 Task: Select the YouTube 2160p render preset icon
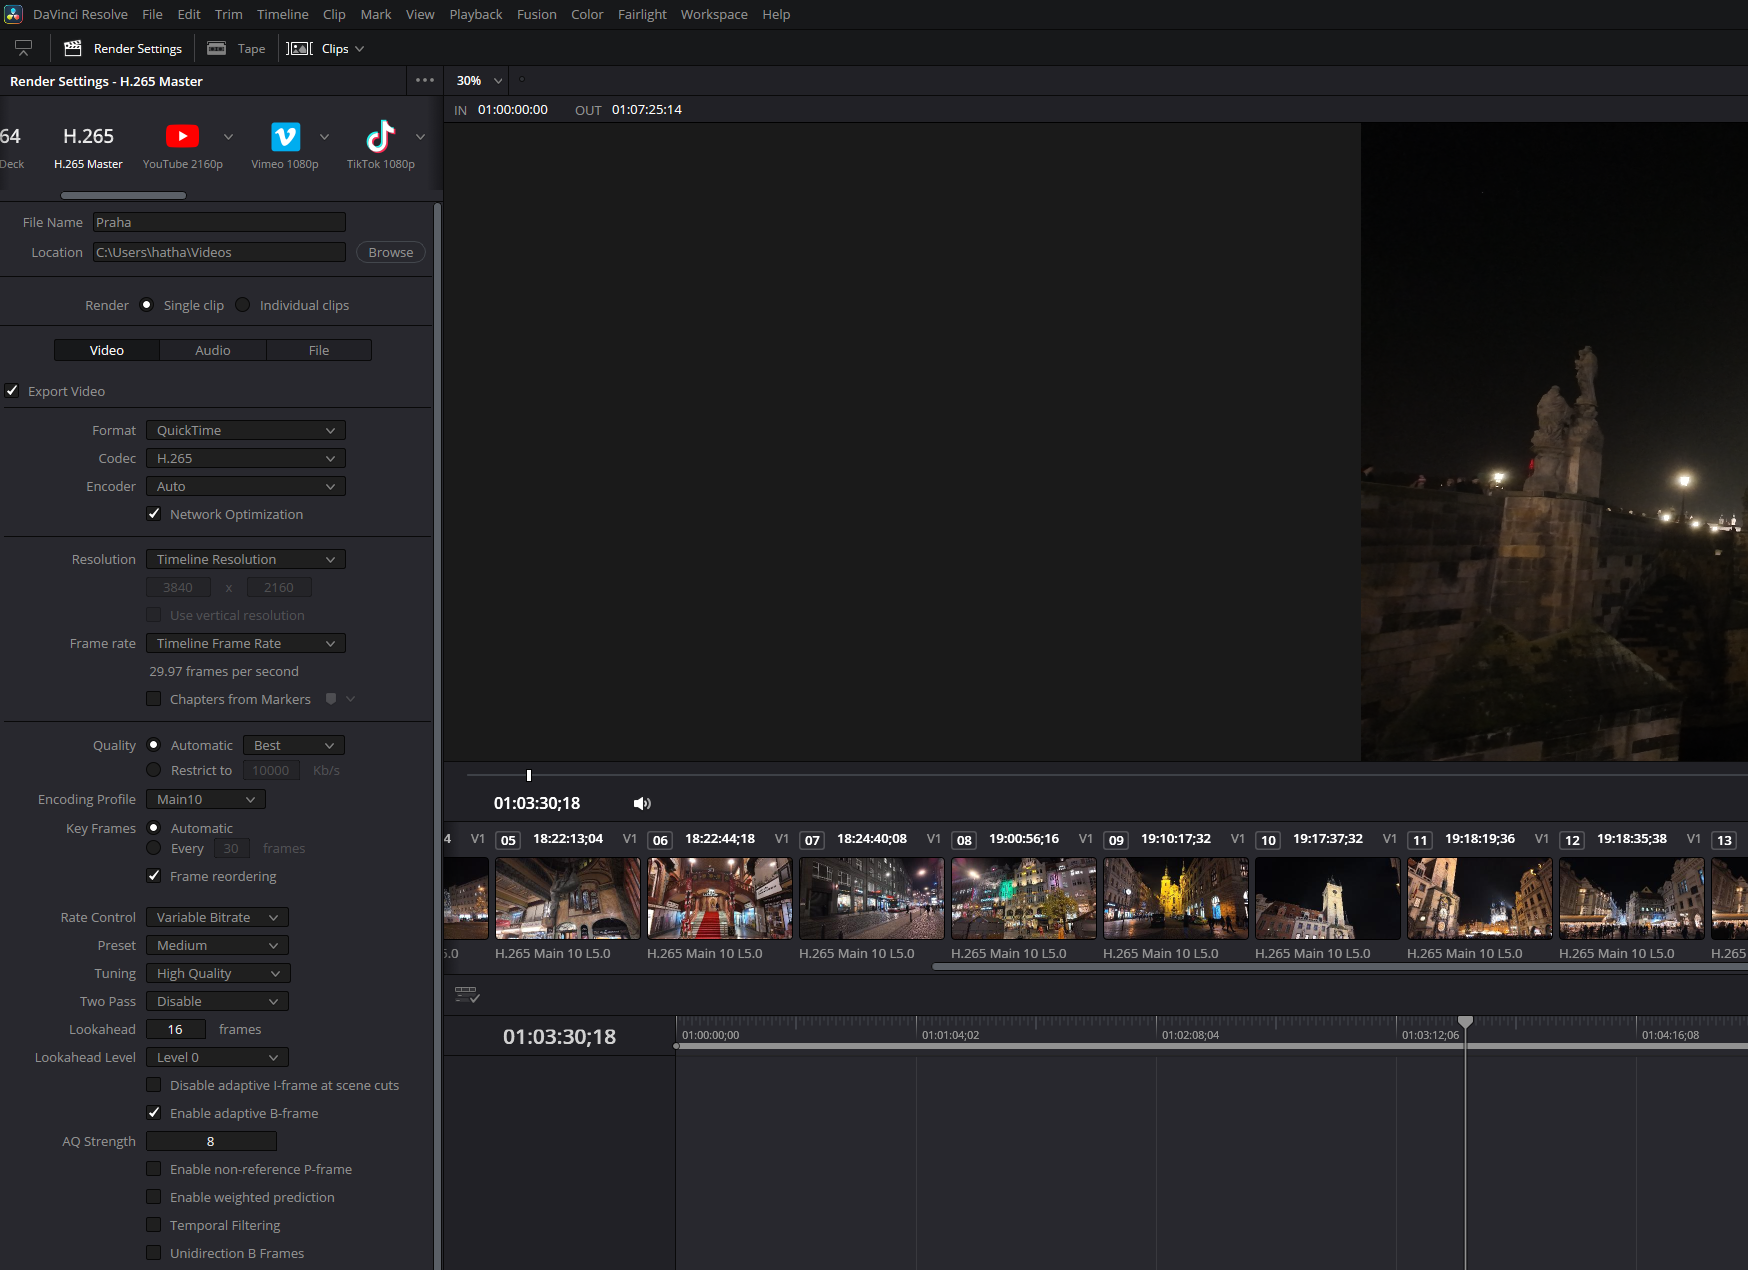click(182, 137)
